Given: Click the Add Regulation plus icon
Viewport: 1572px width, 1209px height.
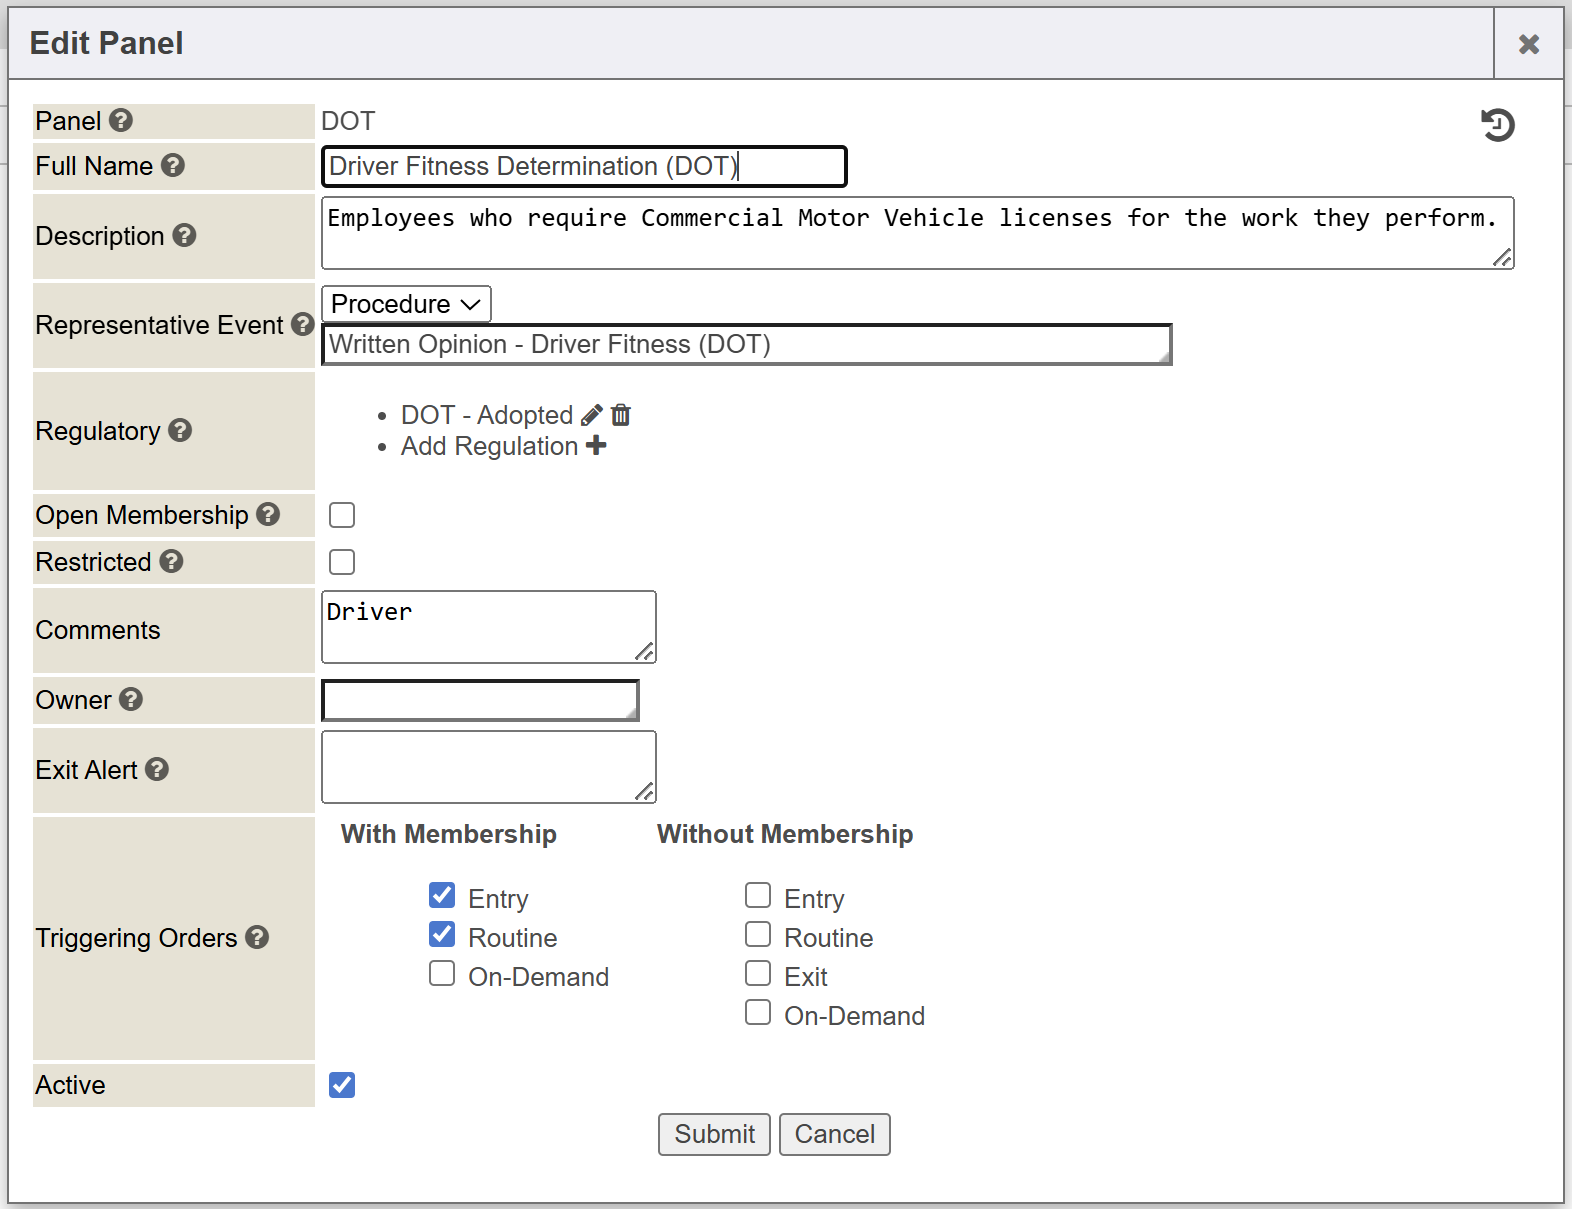Looking at the screenshot, I should 596,446.
